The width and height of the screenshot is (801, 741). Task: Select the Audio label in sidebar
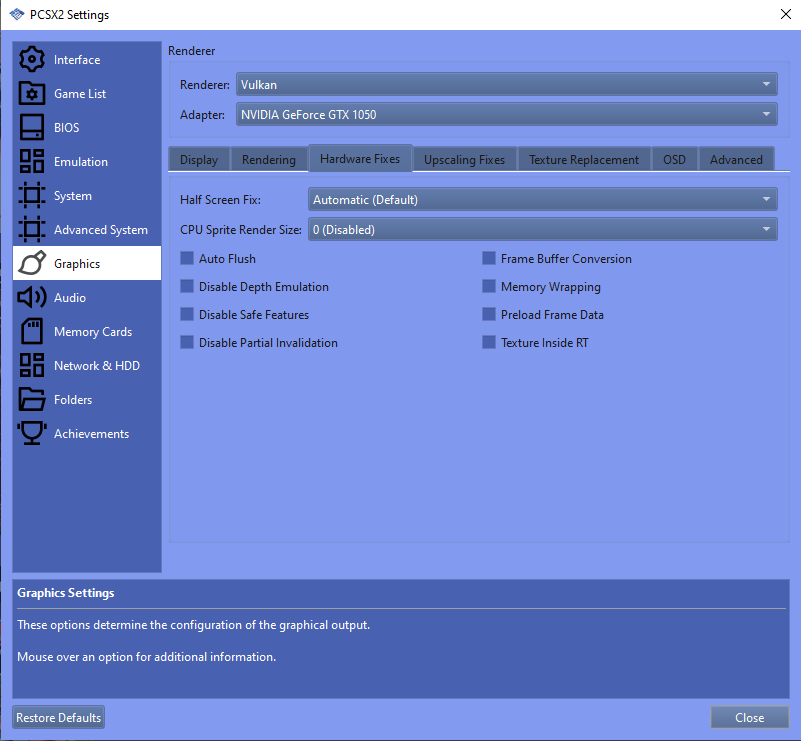click(x=70, y=298)
